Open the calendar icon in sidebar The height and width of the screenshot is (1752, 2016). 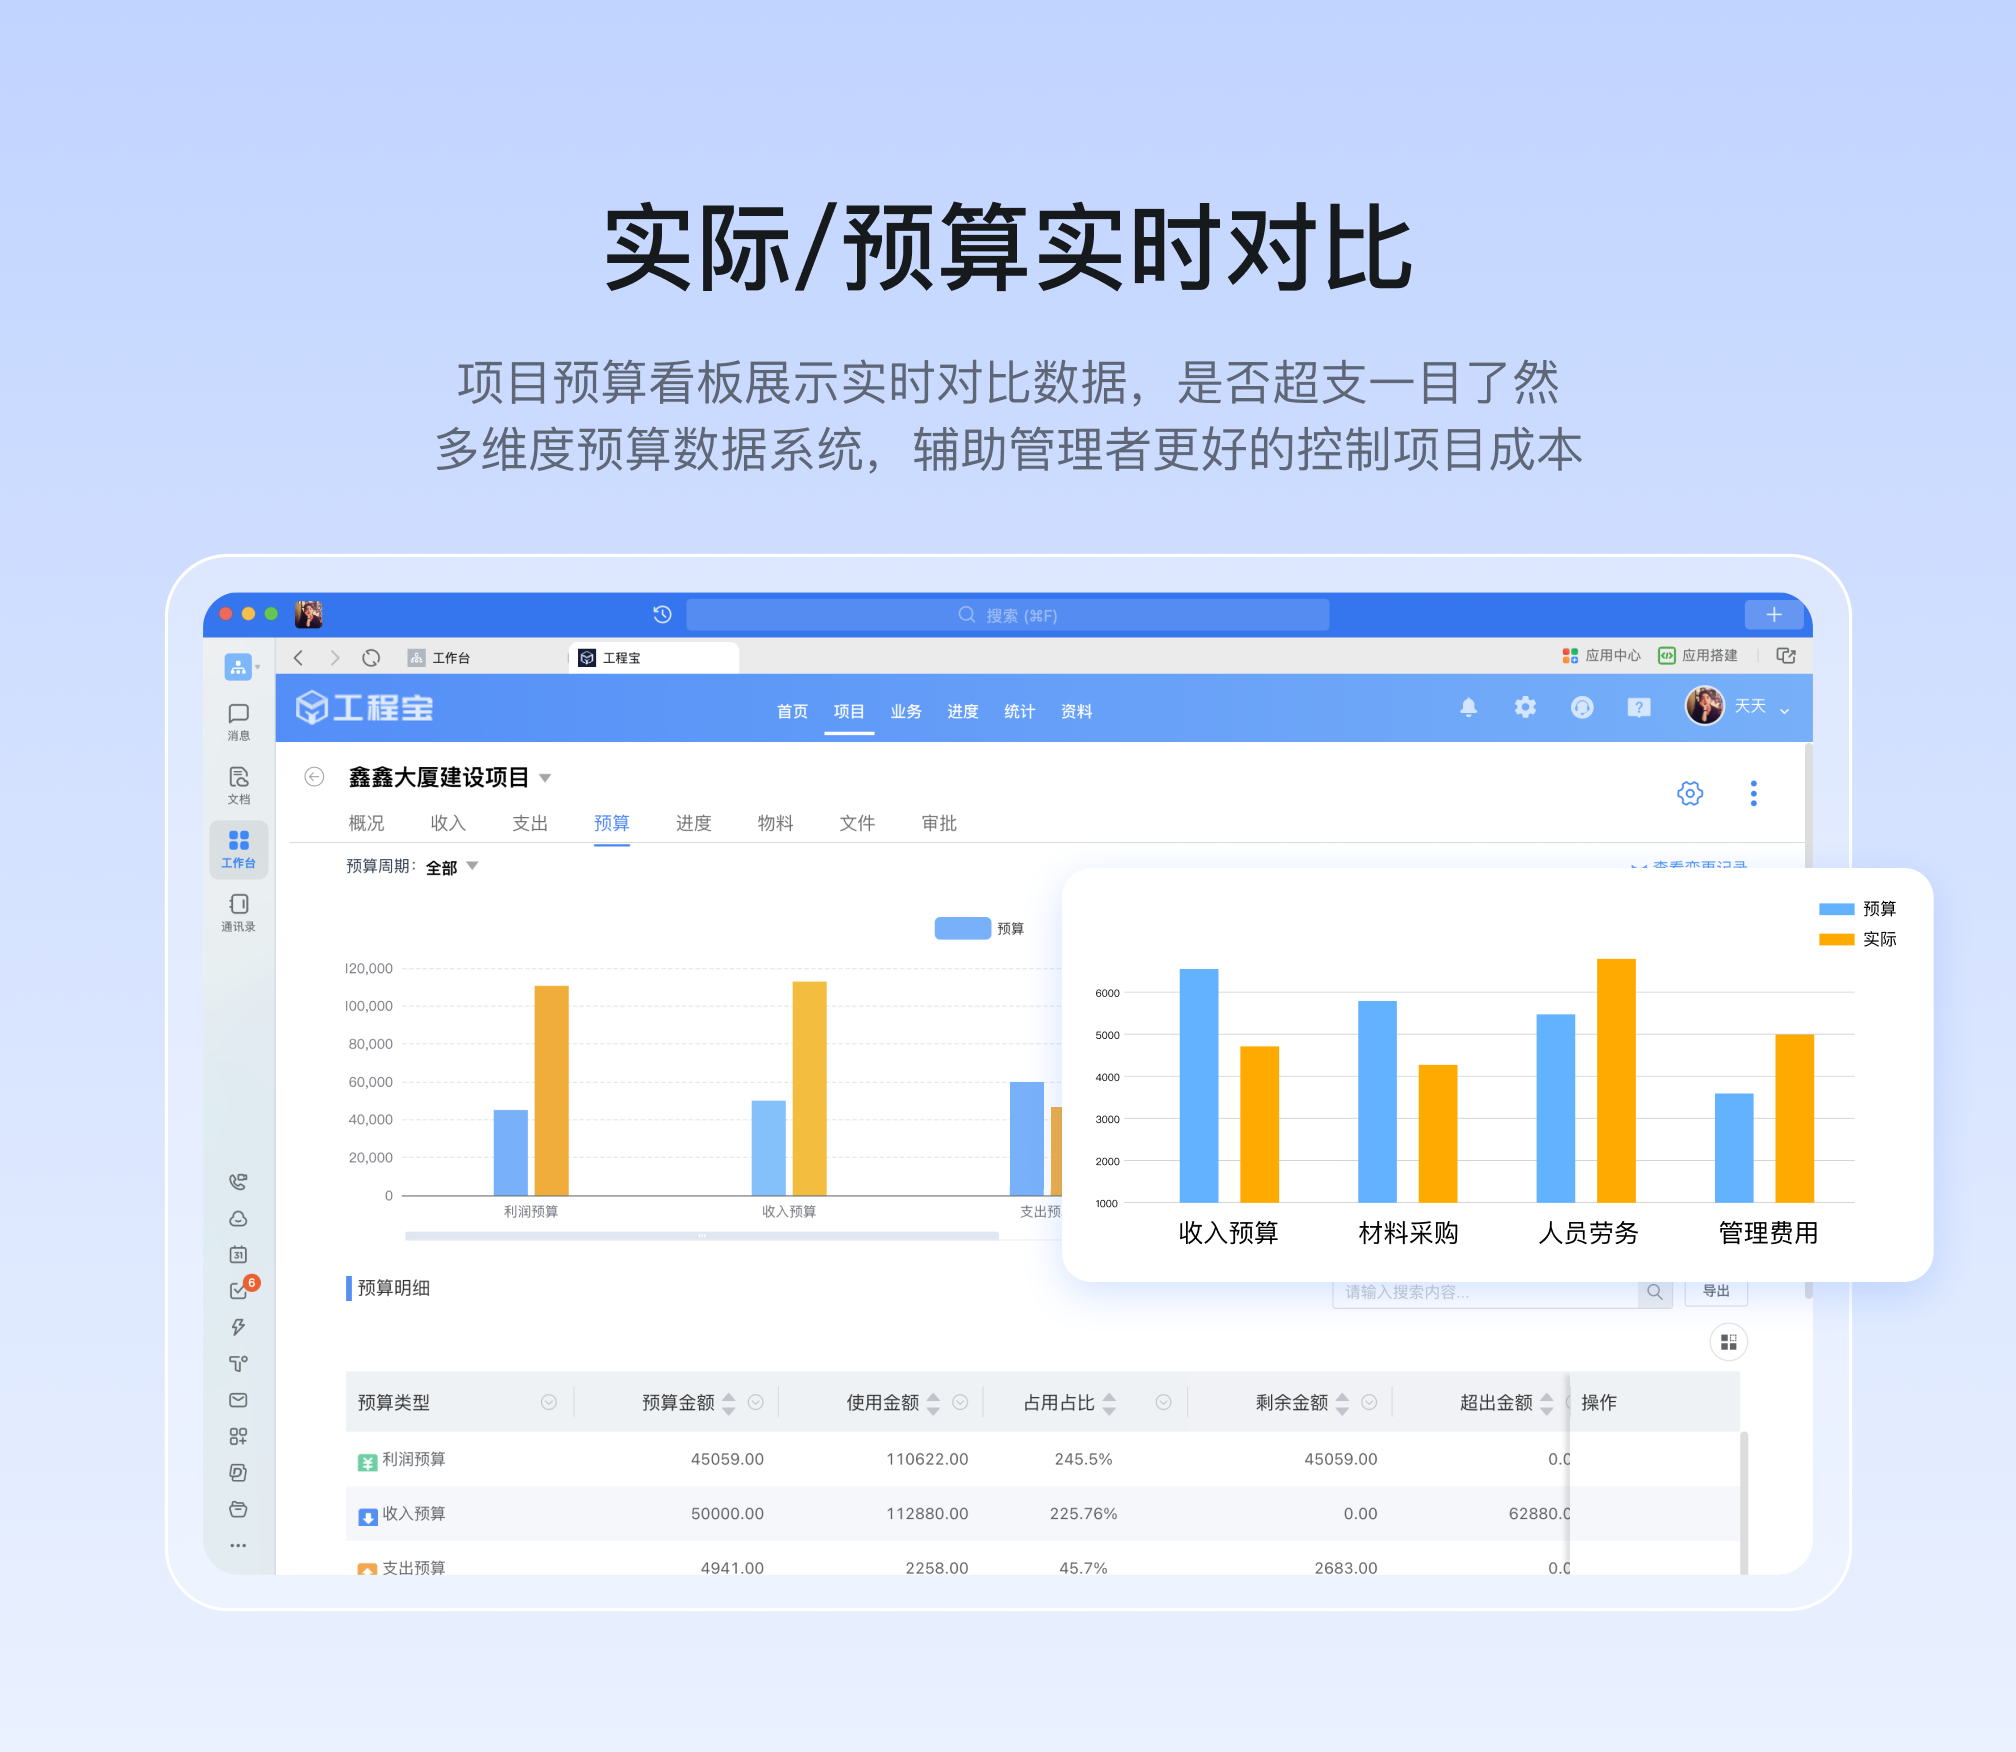238,1254
